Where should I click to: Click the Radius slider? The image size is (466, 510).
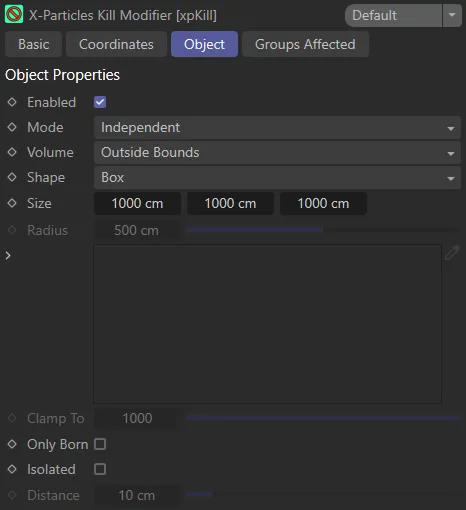(x=323, y=230)
